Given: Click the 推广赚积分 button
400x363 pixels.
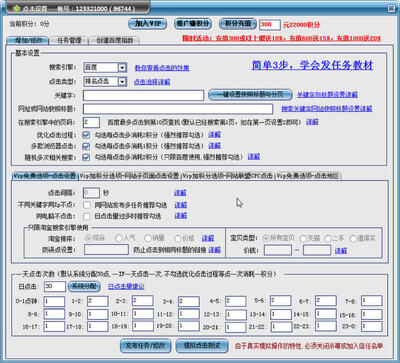Looking at the screenshot, I should pos(193,24).
